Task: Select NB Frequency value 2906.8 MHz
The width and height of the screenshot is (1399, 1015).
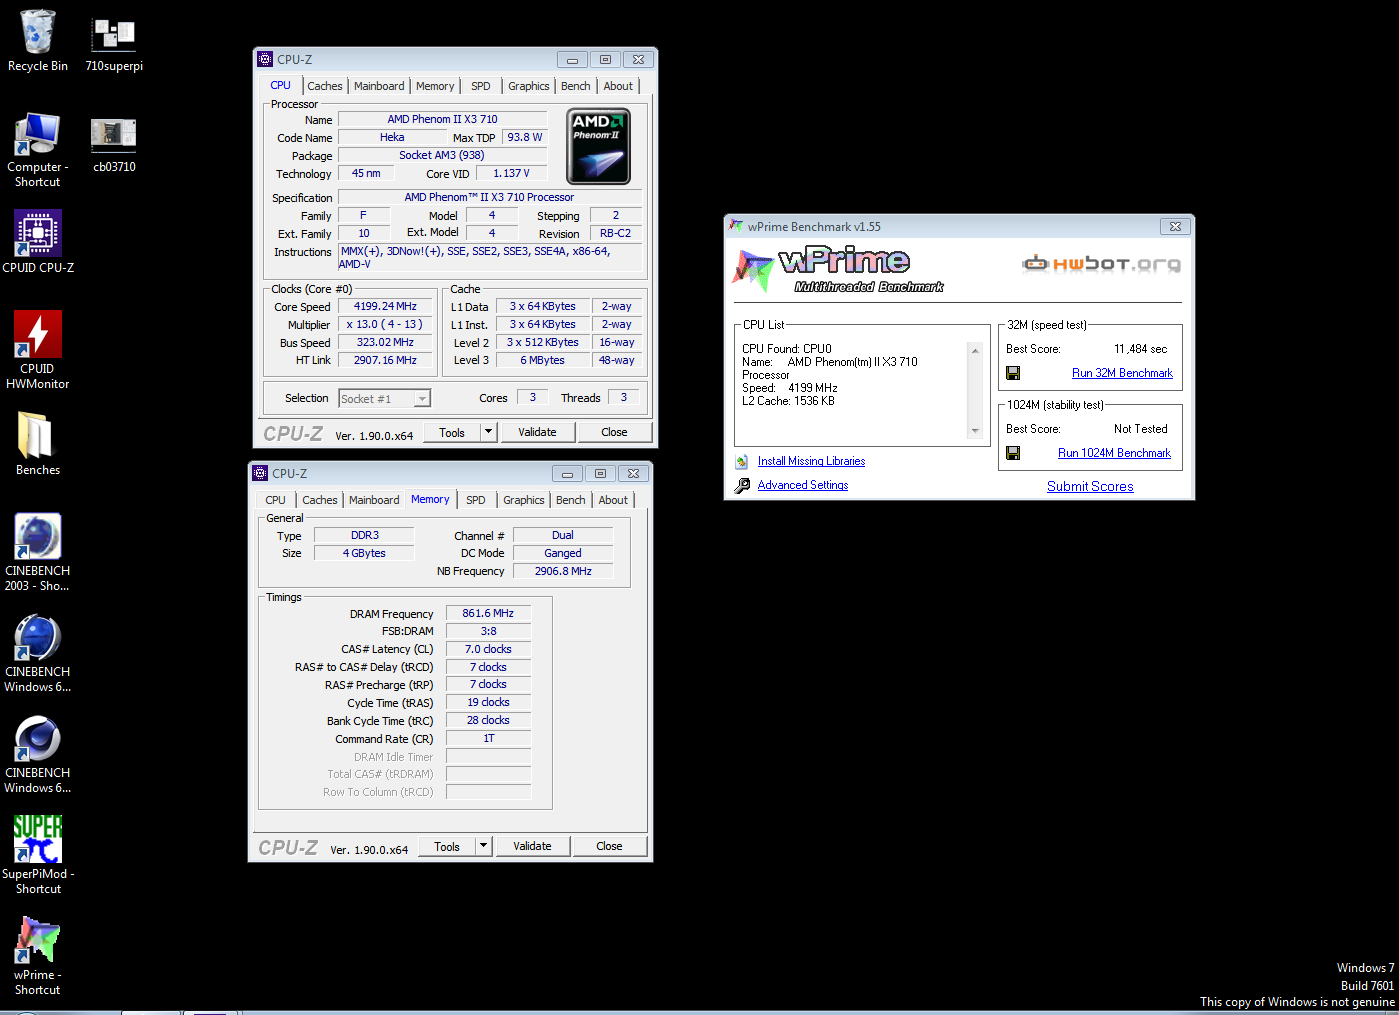Action: [x=563, y=571]
